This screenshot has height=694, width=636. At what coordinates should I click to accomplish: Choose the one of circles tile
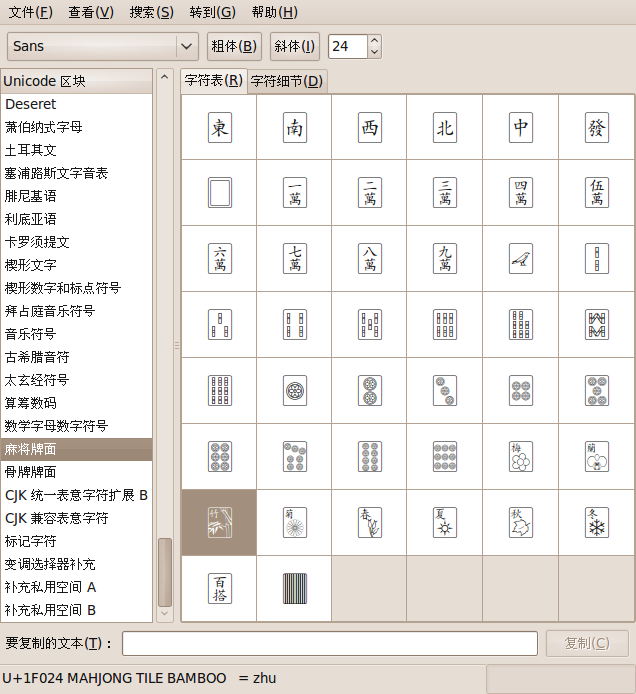[x=294, y=391]
